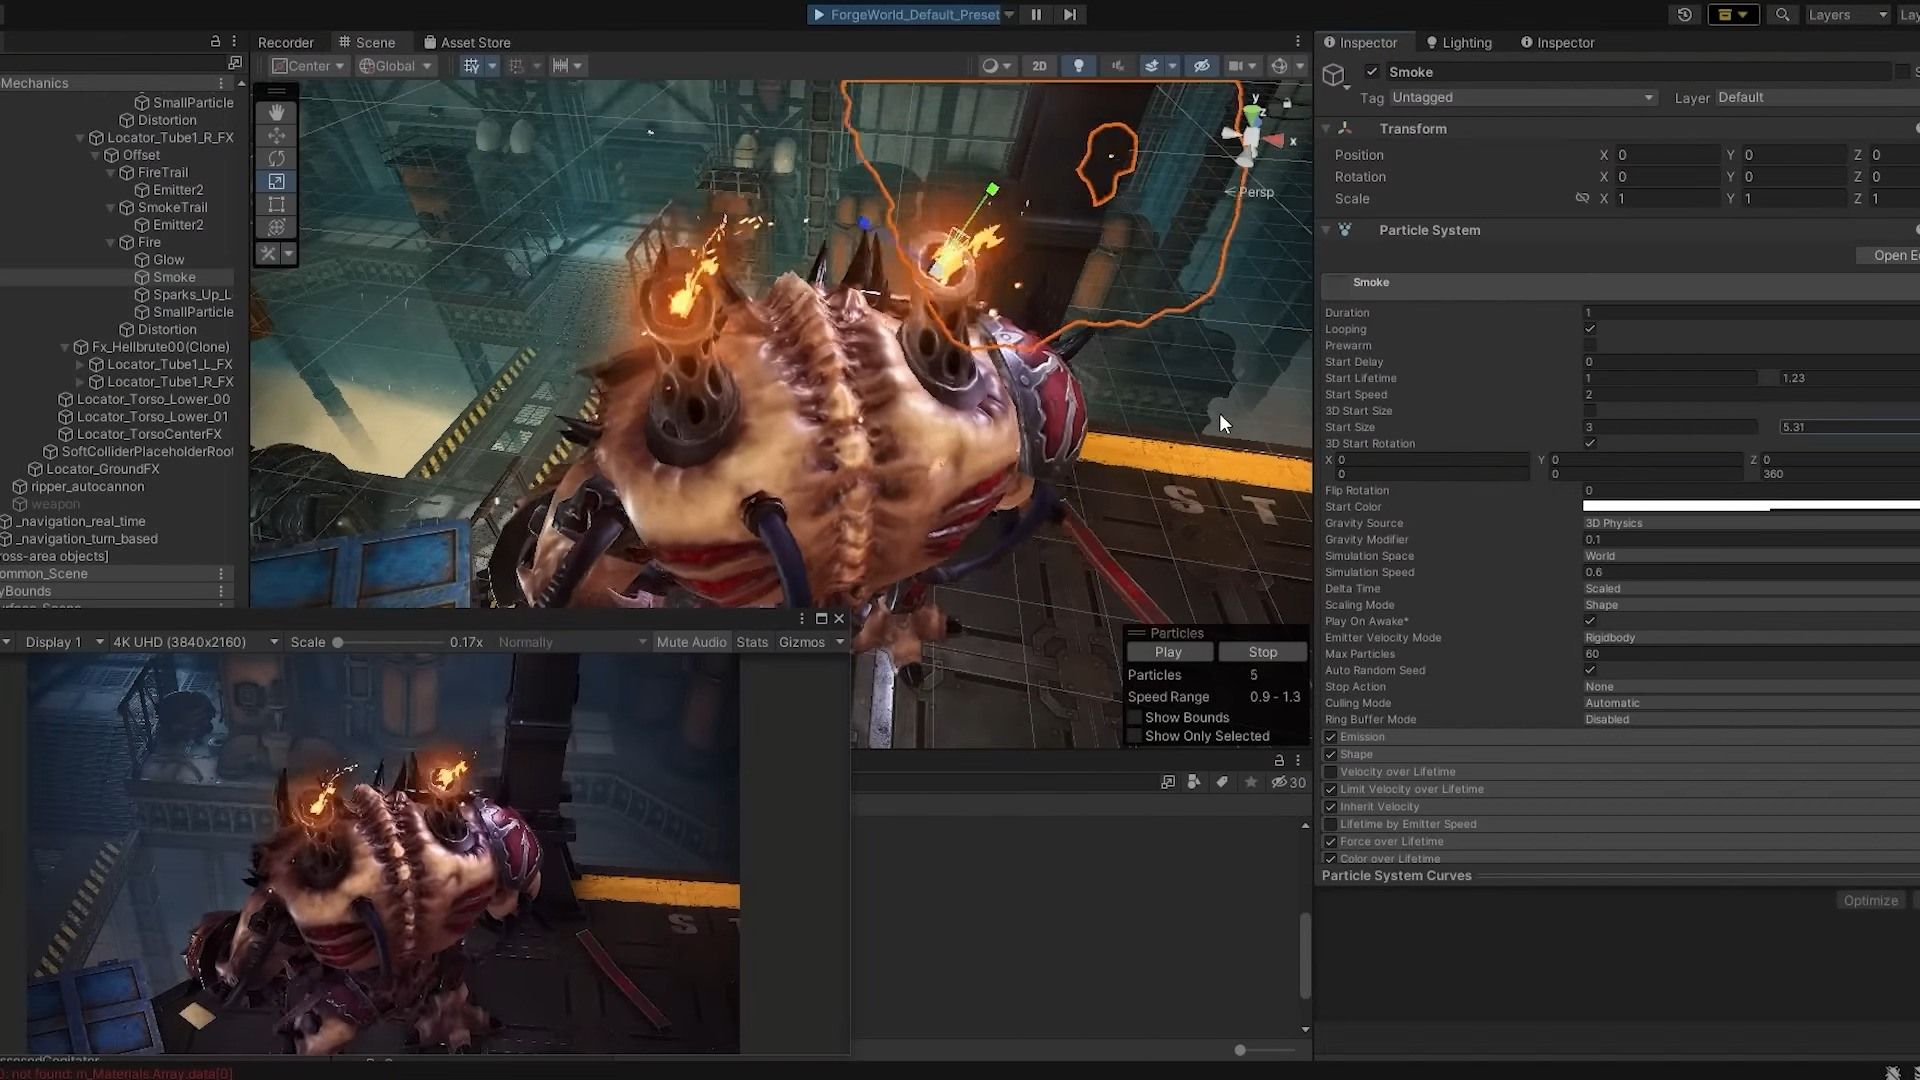
Task: Open Lighting tab
Action: (x=1459, y=42)
